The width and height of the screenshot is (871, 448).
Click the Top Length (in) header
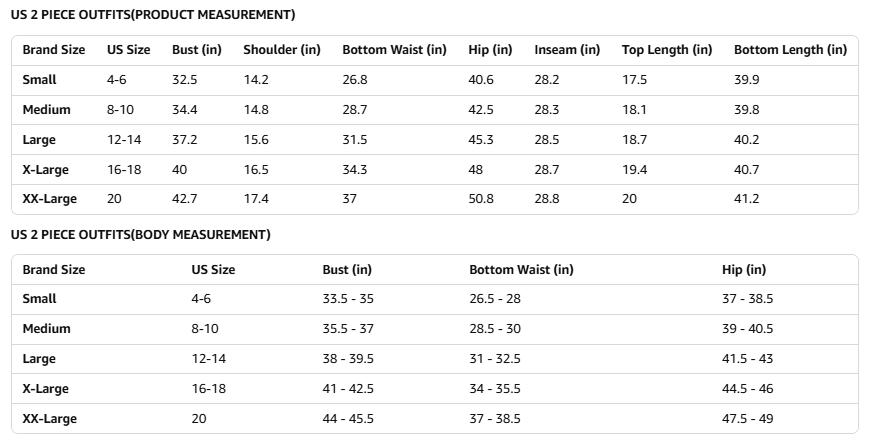pos(667,50)
